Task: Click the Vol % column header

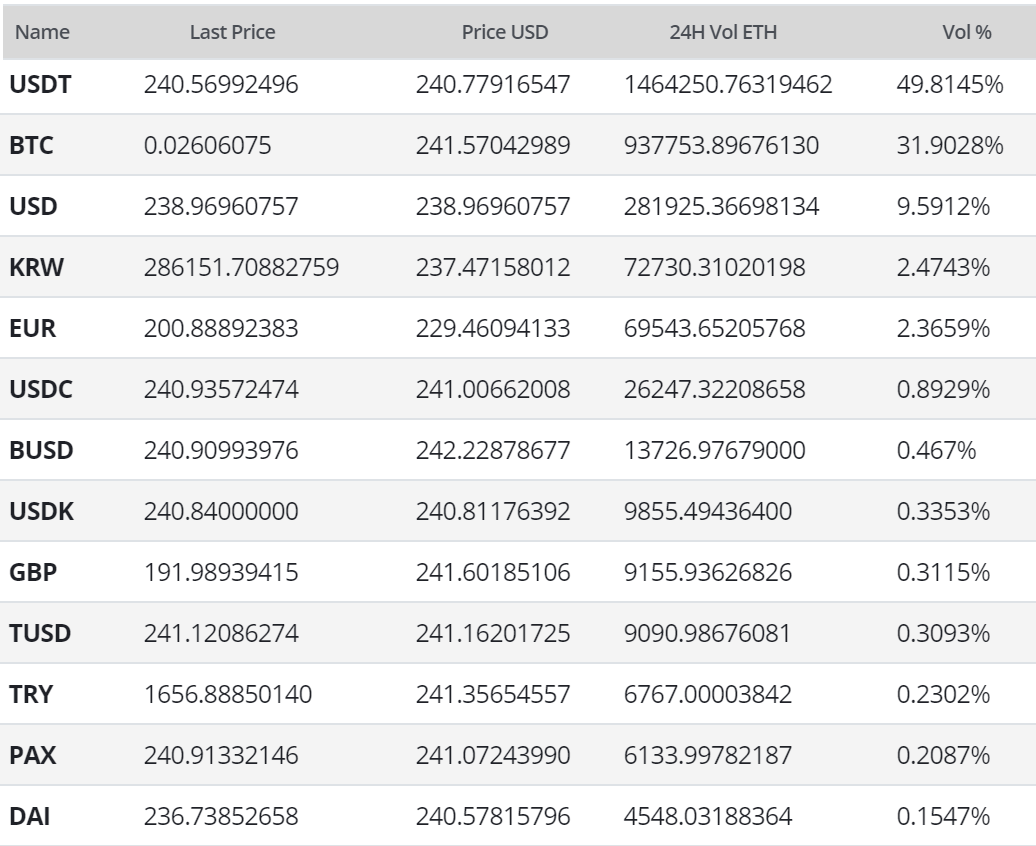Action: point(967,32)
